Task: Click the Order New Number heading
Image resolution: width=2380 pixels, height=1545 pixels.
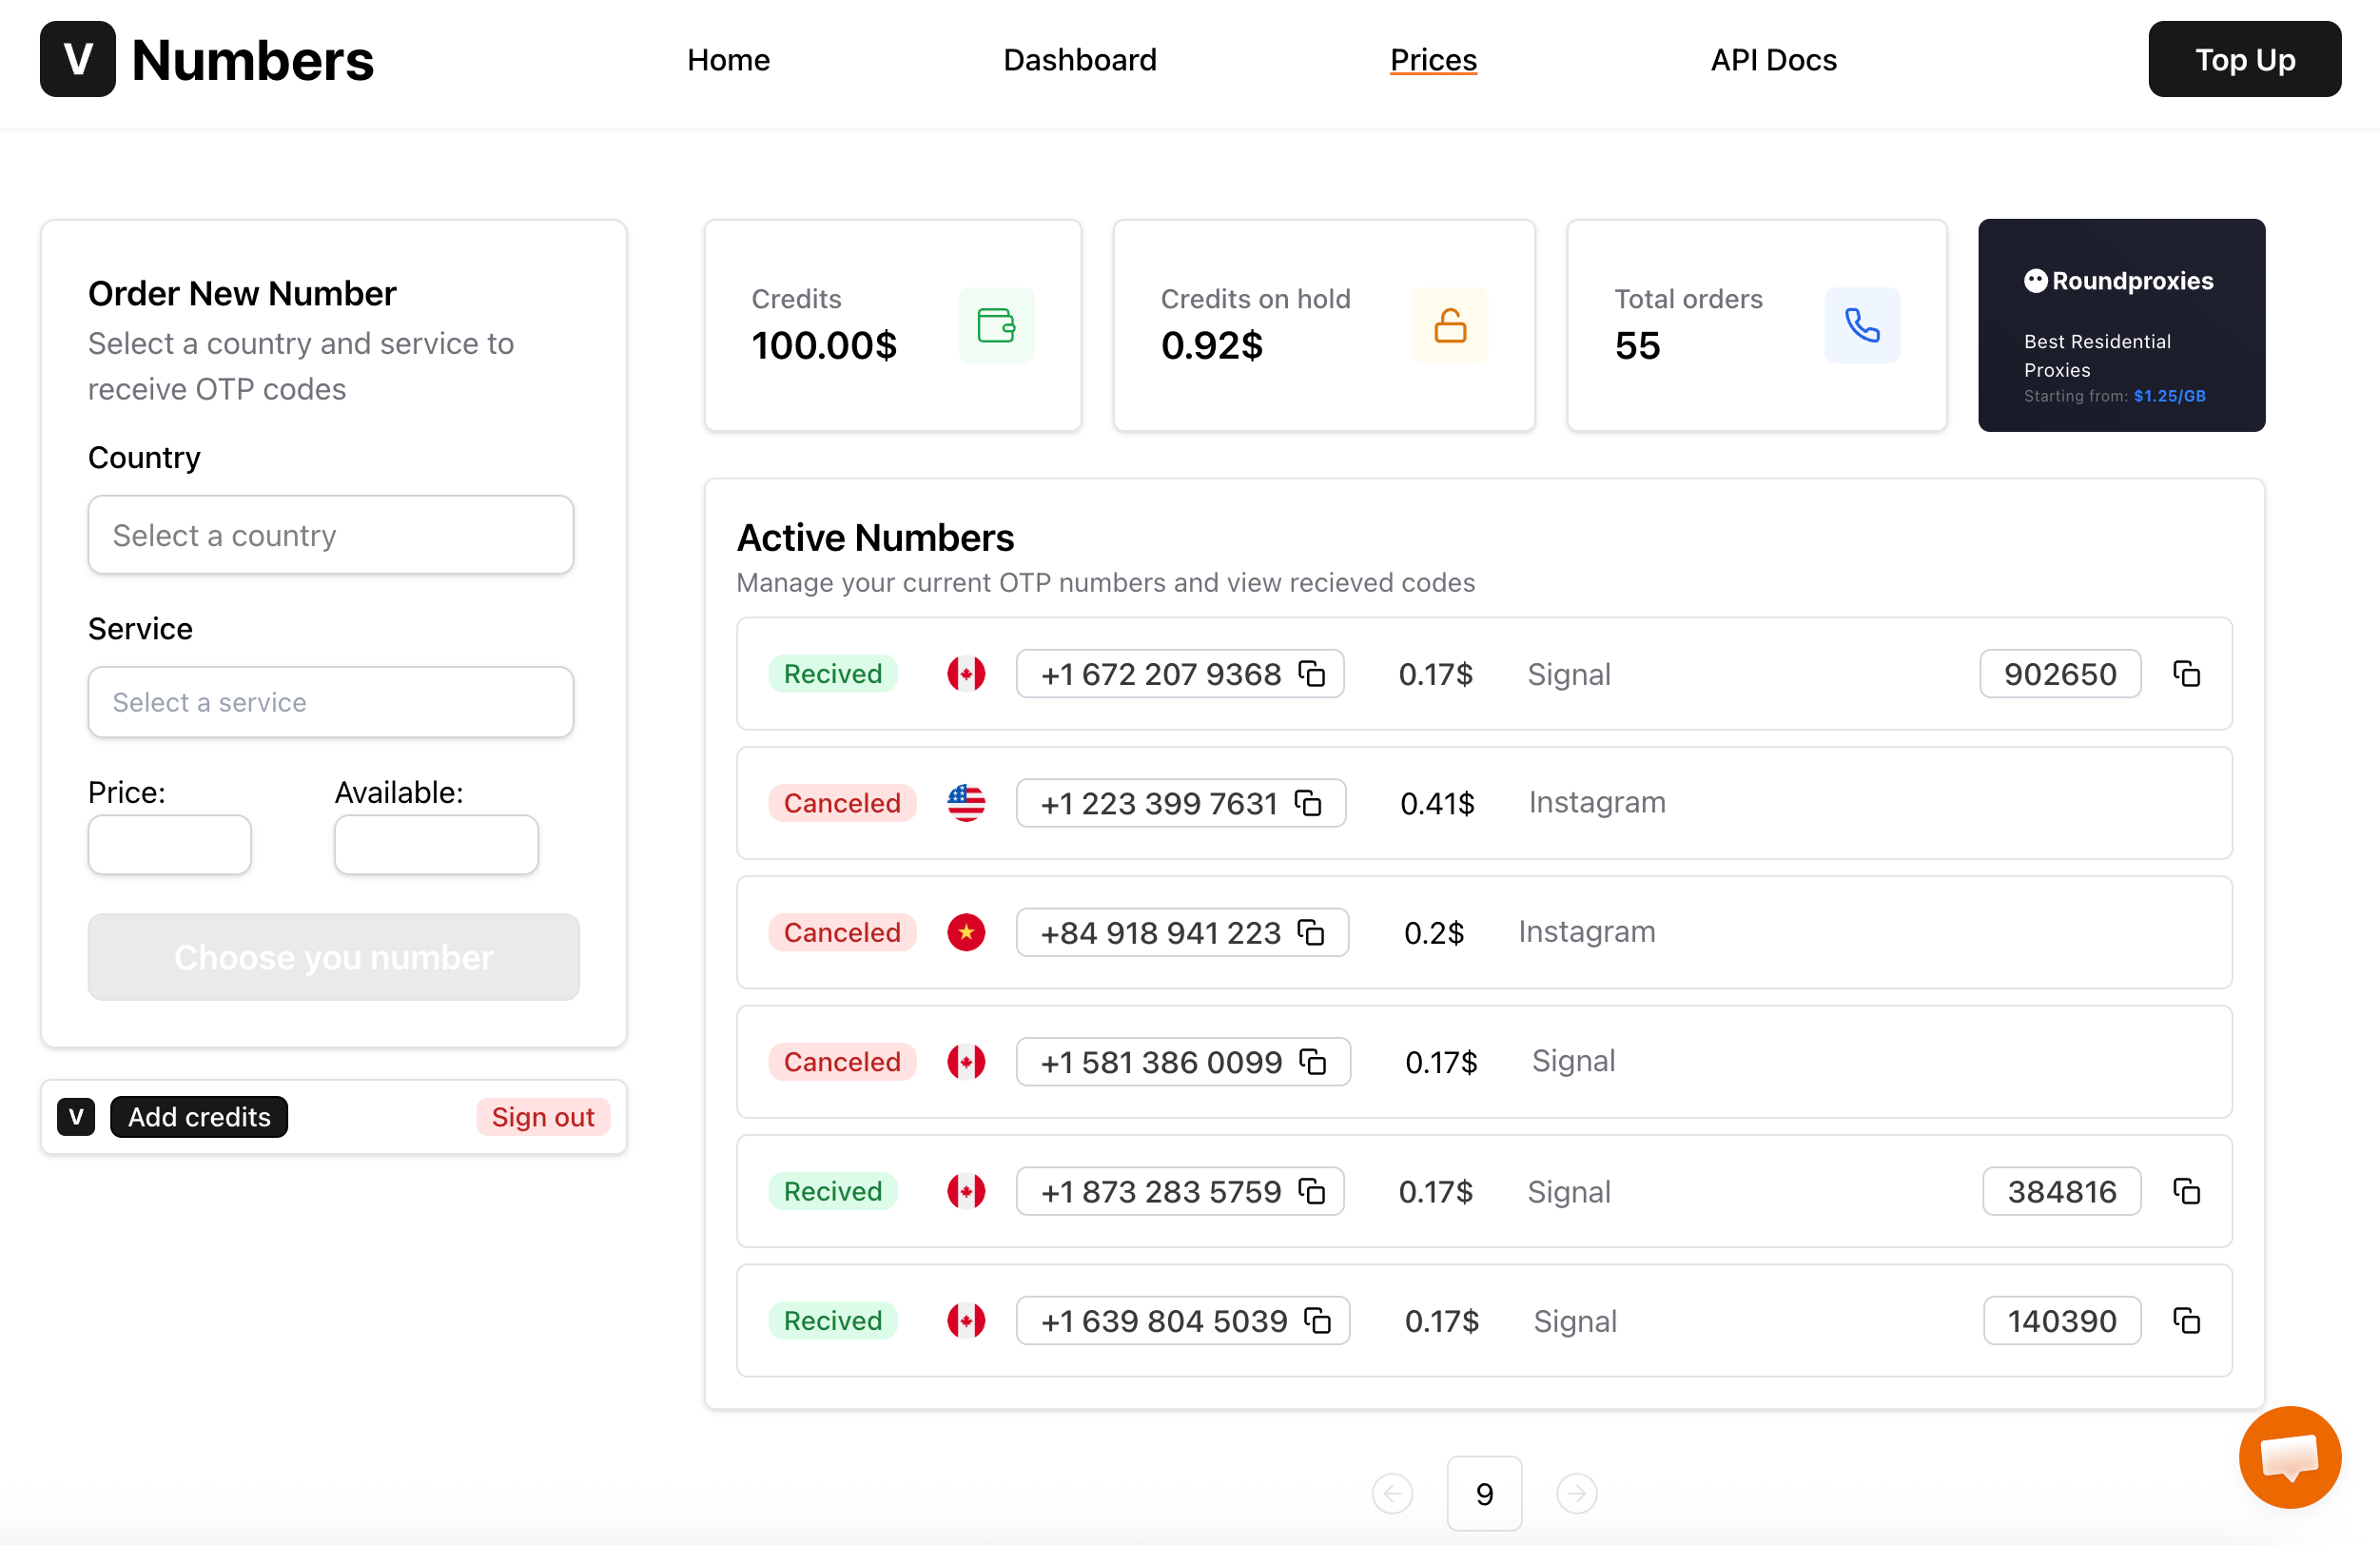Action: pos(242,293)
